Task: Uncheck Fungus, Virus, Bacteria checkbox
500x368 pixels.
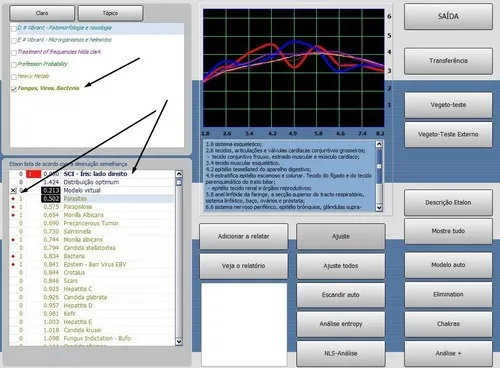Action: point(14,89)
